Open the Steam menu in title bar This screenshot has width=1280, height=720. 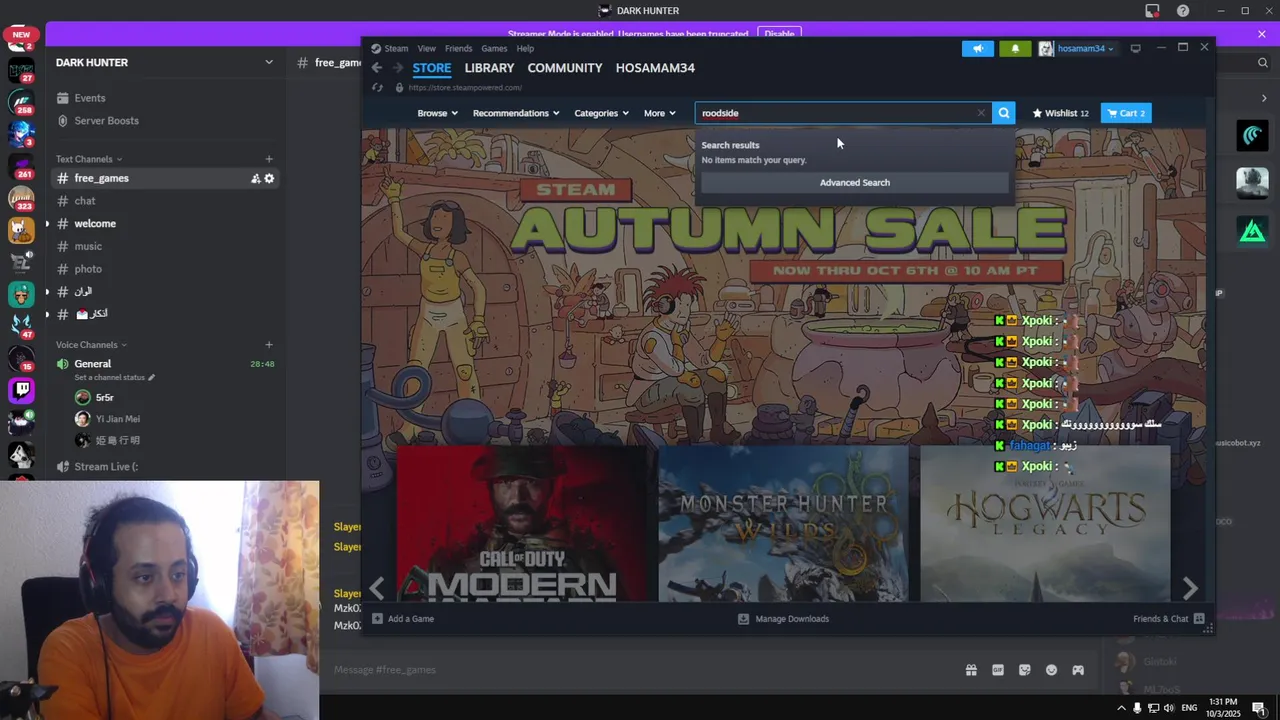[396, 48]
